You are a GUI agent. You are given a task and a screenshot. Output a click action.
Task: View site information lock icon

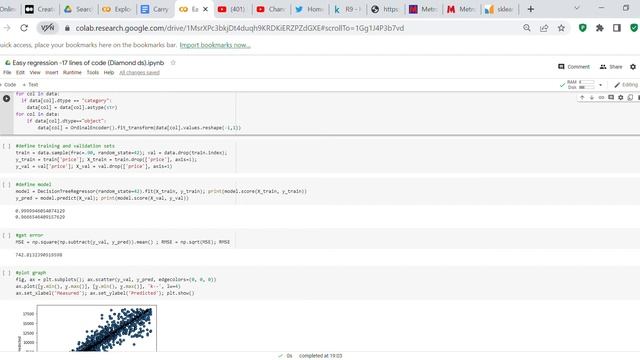pyautogui.click(x=67, y=28)
